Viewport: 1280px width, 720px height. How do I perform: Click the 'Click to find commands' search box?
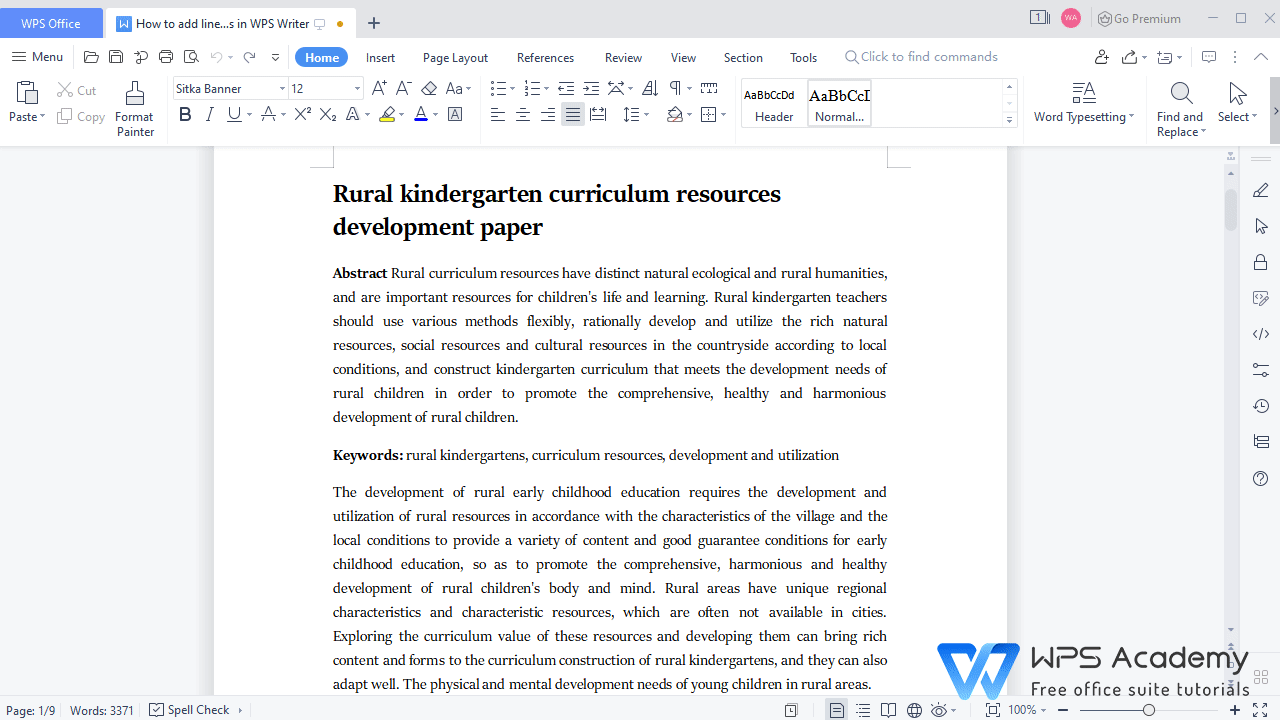click(928, 57)
